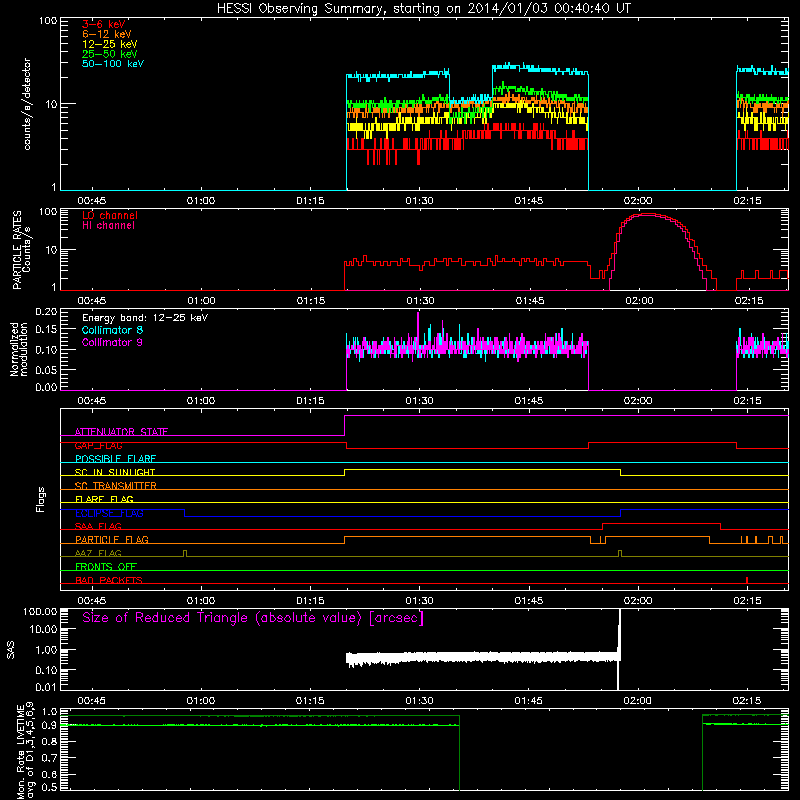Click the SAS axis label
800x800 pixels.
pos(10,650)
